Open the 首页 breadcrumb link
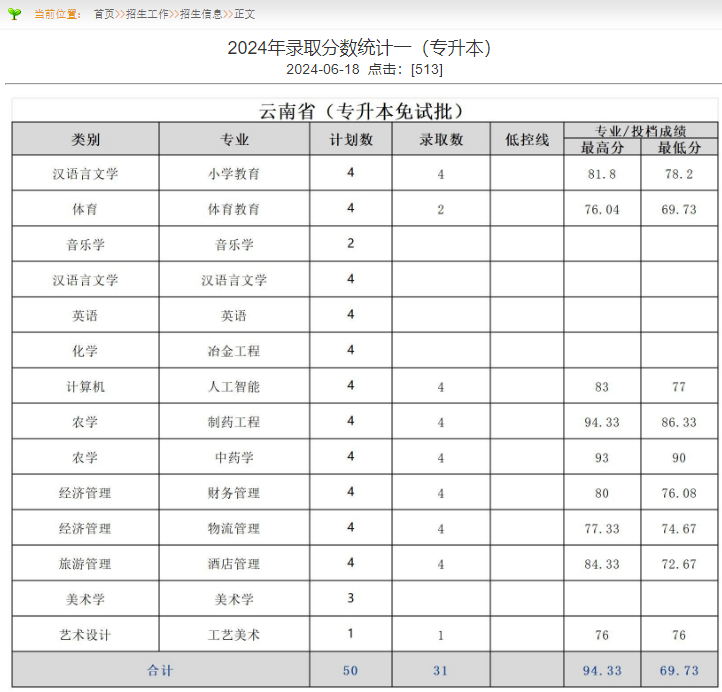The image size is (722, 692). [104, 14]
